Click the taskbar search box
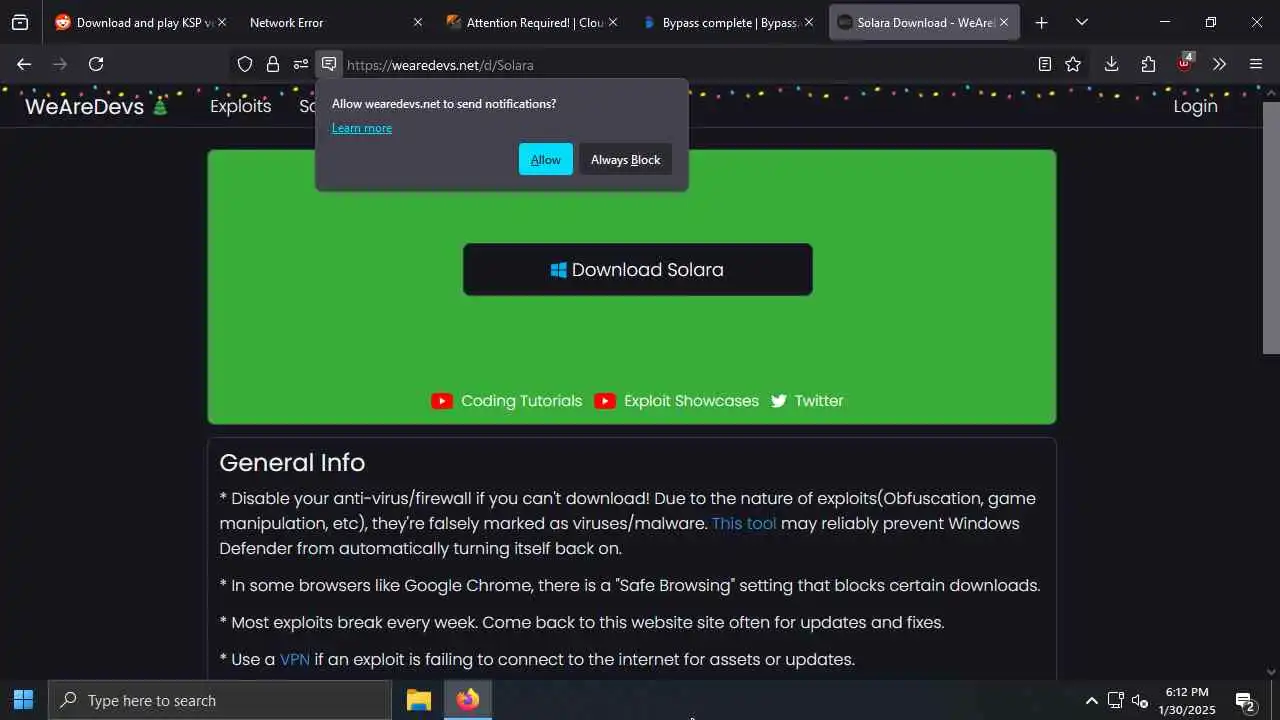Image resolution: width=1280 pixels, height=720 pixels. pos(220,700)
